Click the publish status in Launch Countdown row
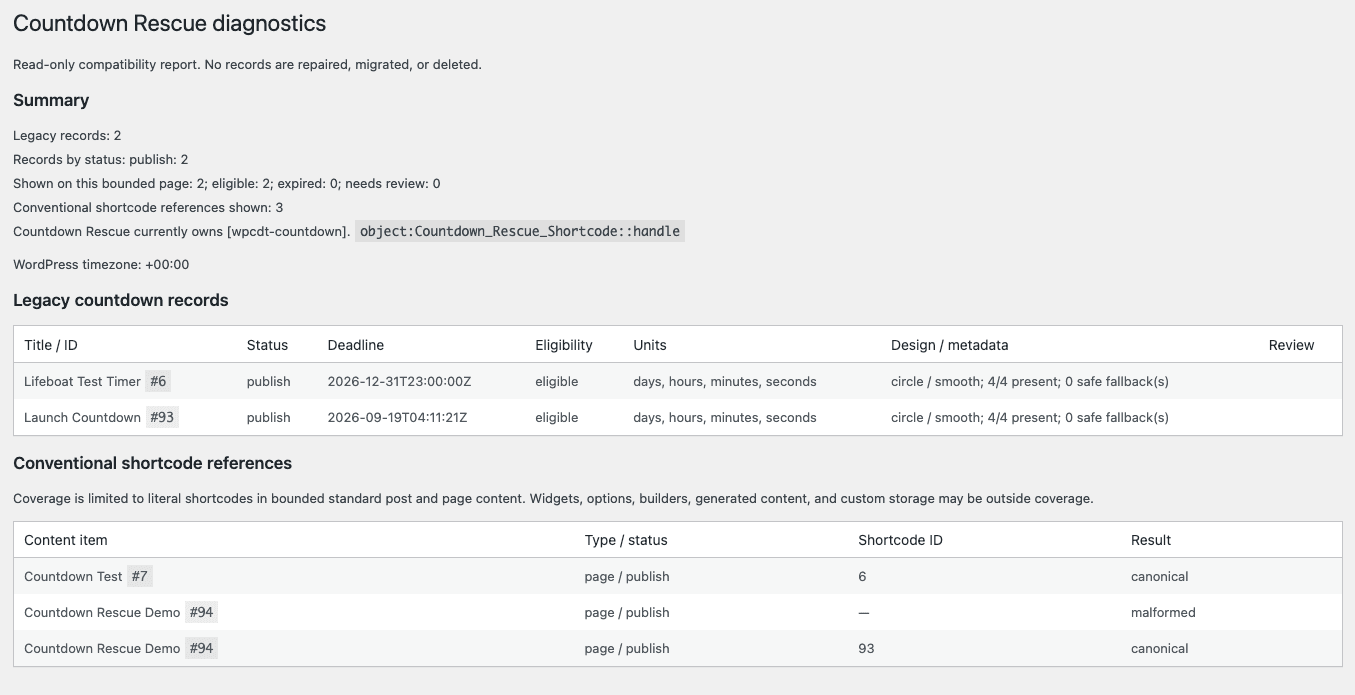The width and height of the screenshot is (1355, 695). [269, 417]
